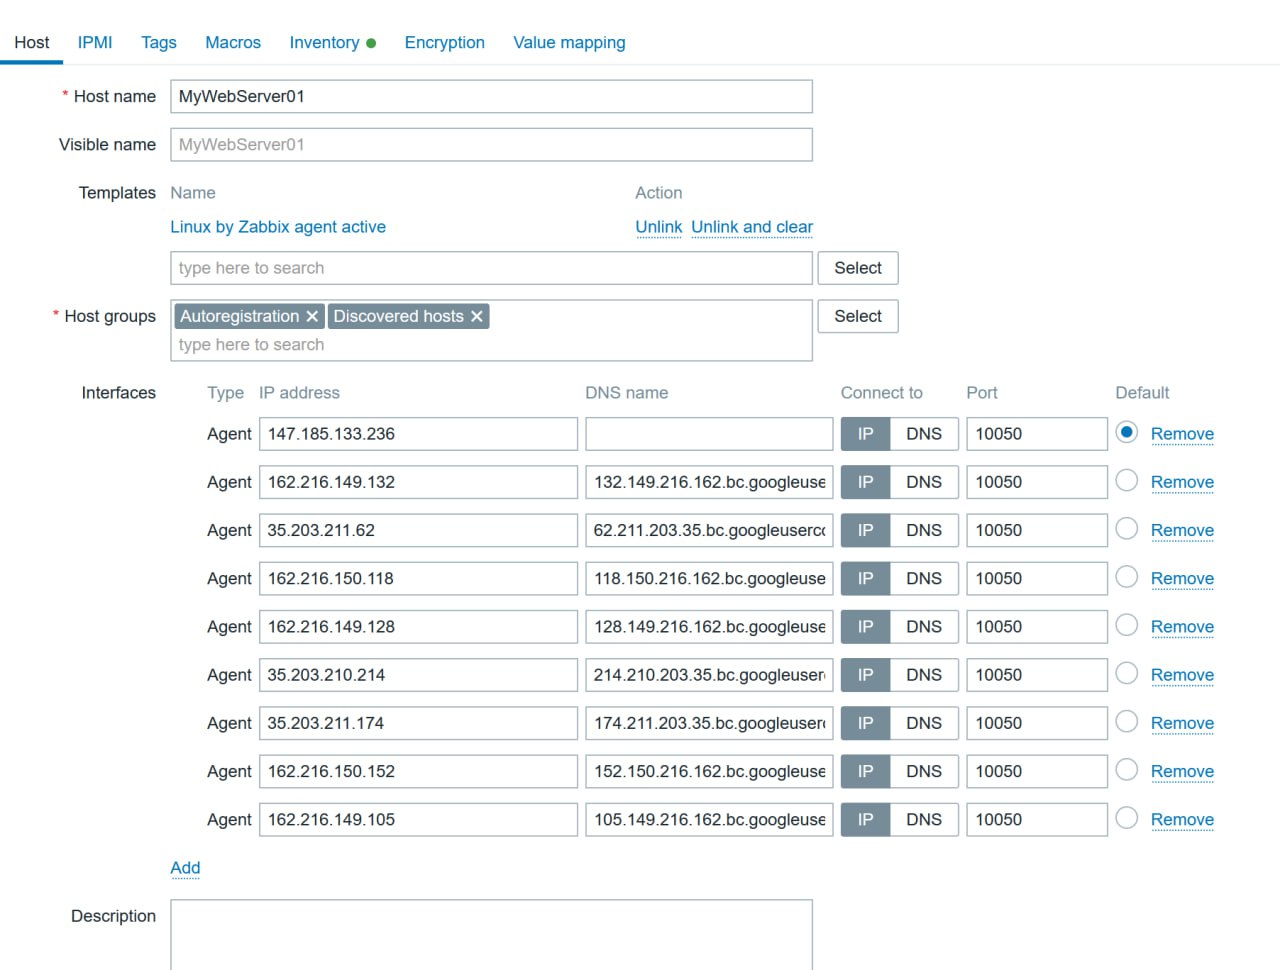This screenshot has height=970, width=1280.
Task: Focus the Description text area
Action: pyautogui.click(x=491, y=934)
